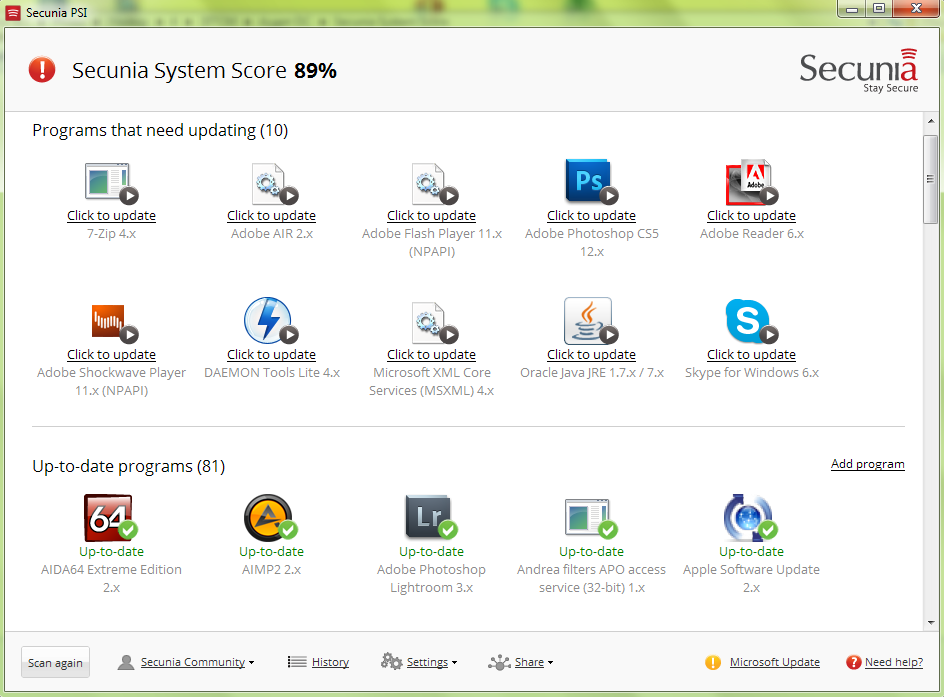Viewport: 944px width, 697px height.
Task: Open the Adobe Photoshop Lightroom icon
Action: click(431, 518)
